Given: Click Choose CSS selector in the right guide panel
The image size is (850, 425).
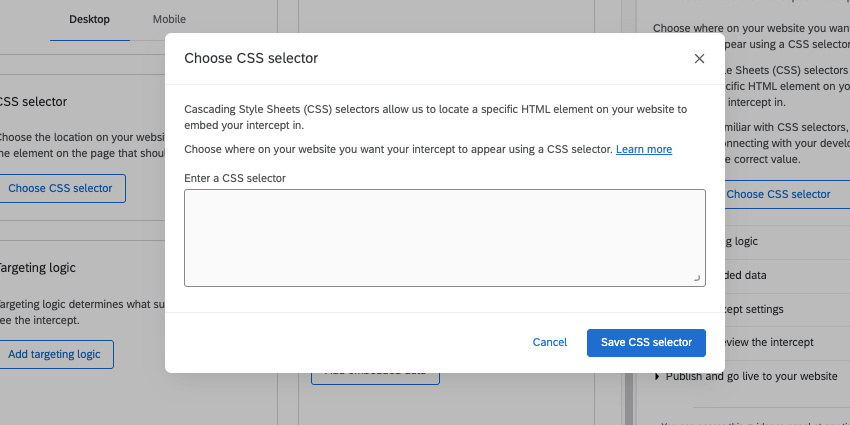Looking at the screenshot, I should tap(778, 194).
